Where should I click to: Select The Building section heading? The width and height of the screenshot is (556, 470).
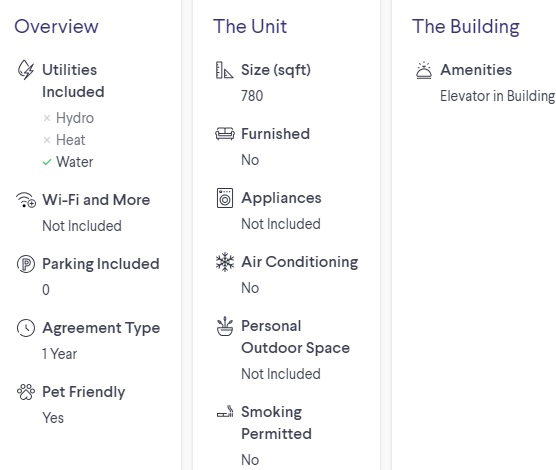point(466,27)
